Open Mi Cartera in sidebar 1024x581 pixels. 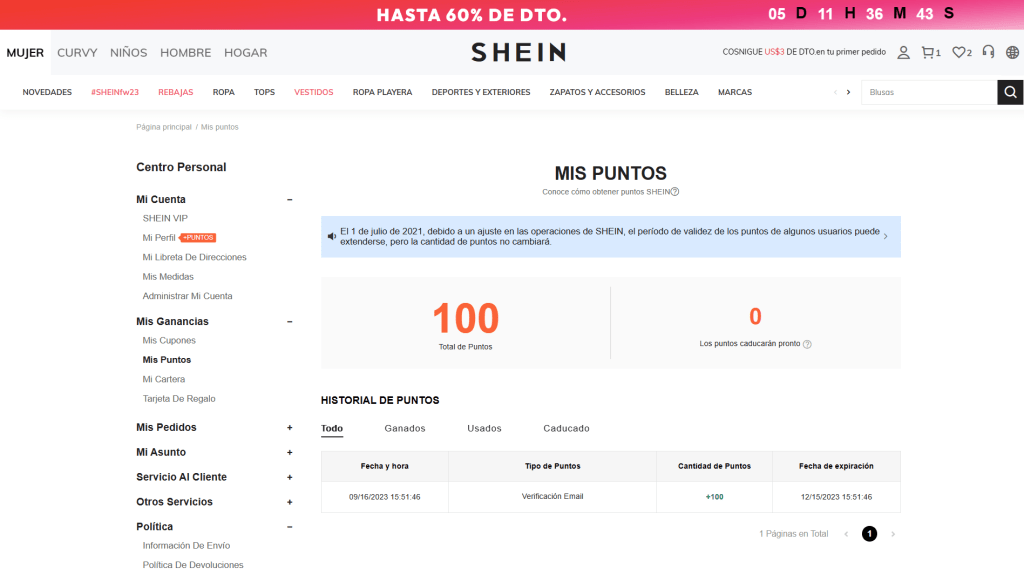tap(164, 379)
